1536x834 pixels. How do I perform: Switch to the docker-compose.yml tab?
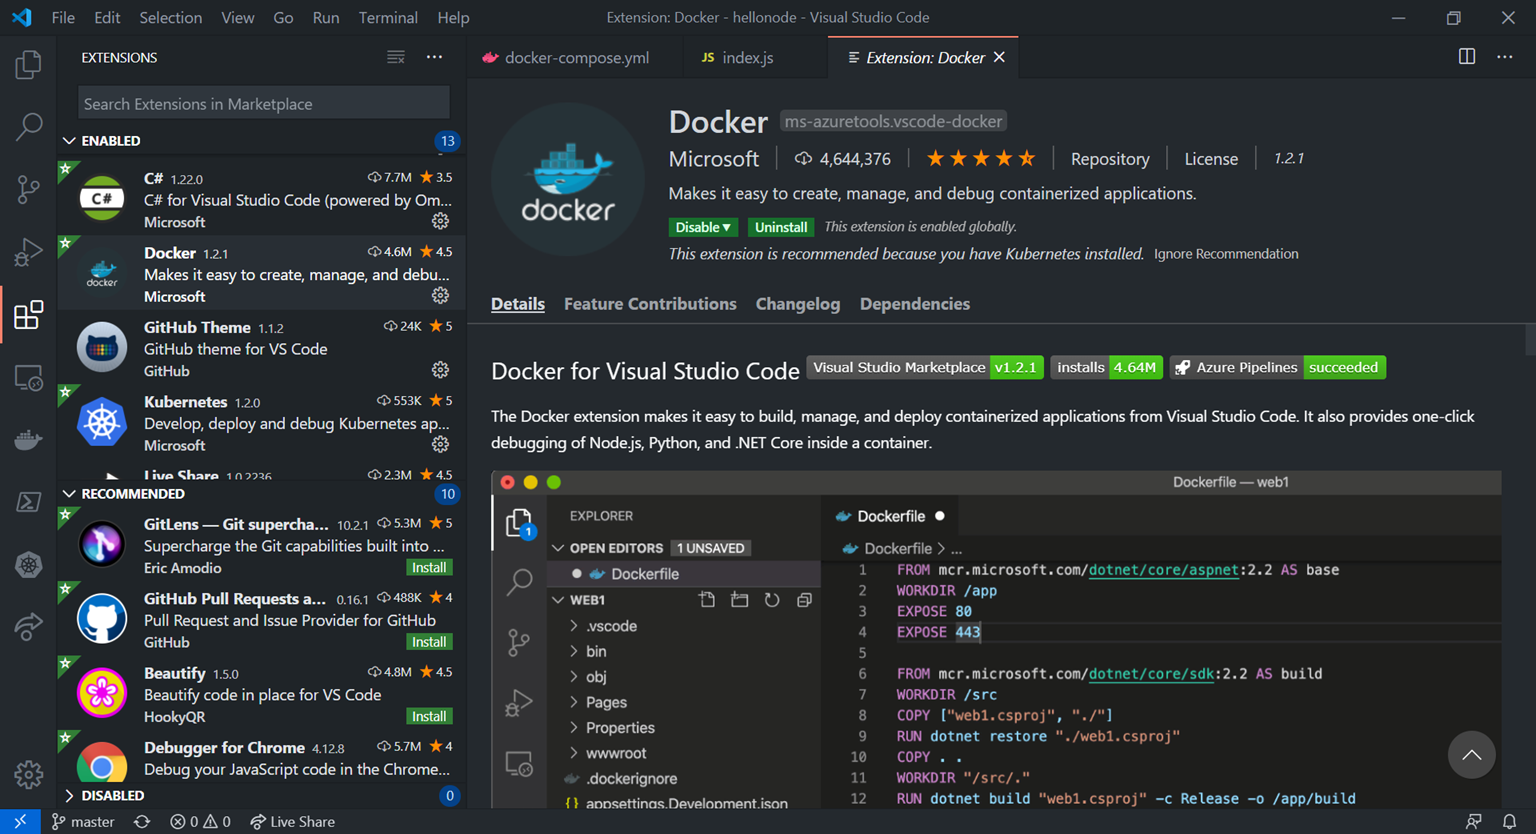(x=575, y=58)
